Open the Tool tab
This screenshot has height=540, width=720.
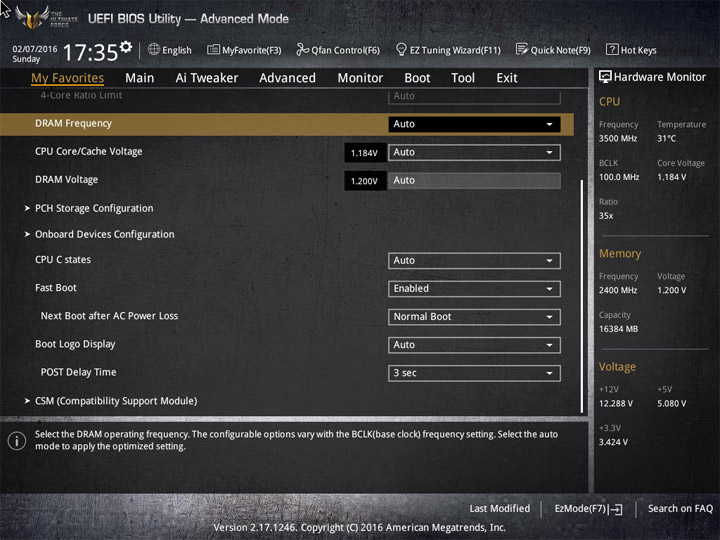(463, 78)
